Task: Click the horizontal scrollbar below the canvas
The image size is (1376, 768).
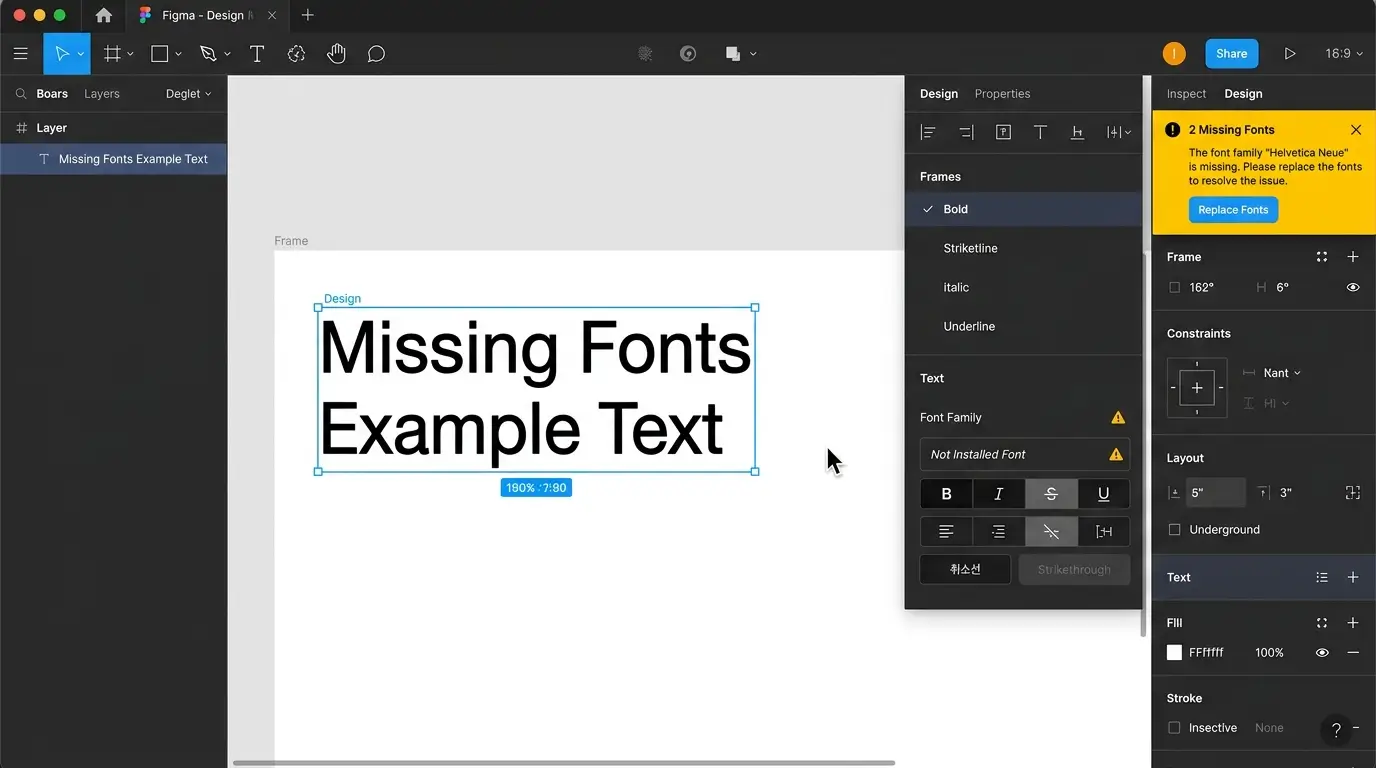Action: [564, 763]
